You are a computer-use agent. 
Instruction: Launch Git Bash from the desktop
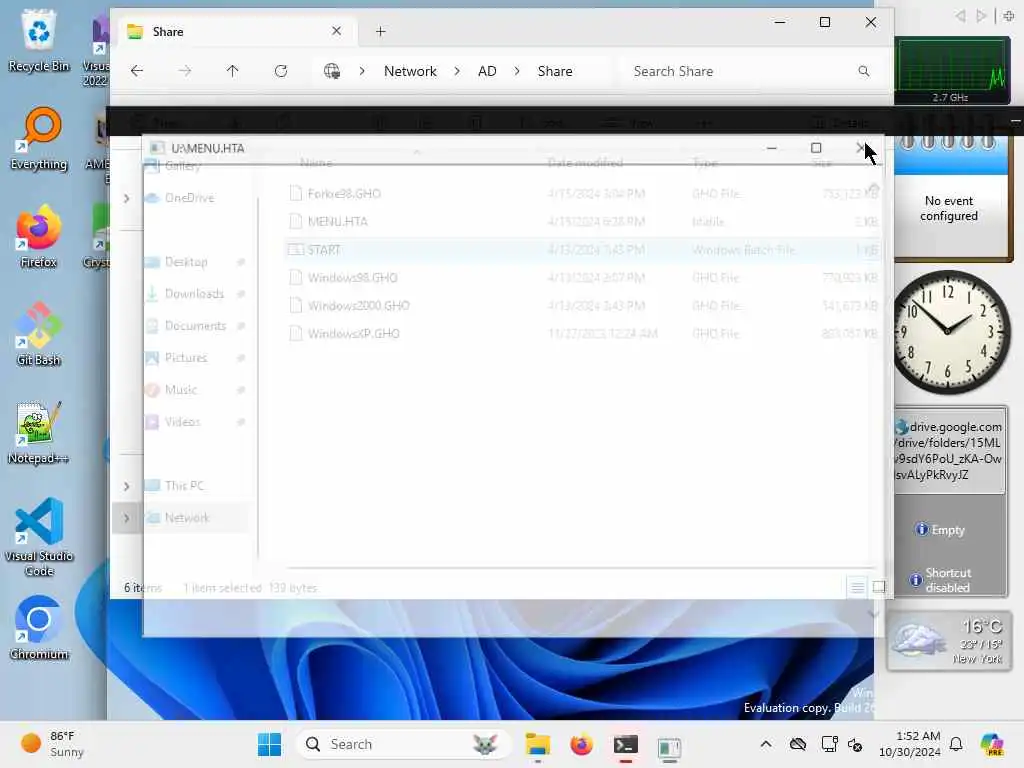pos(39,334)
